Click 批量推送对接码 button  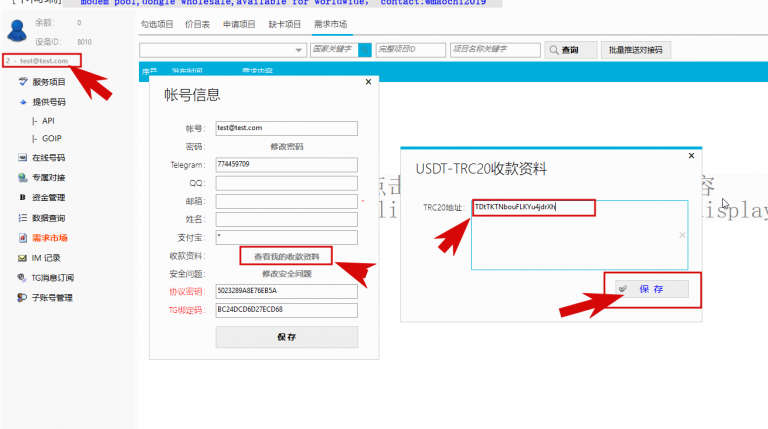tap(636, 50)
